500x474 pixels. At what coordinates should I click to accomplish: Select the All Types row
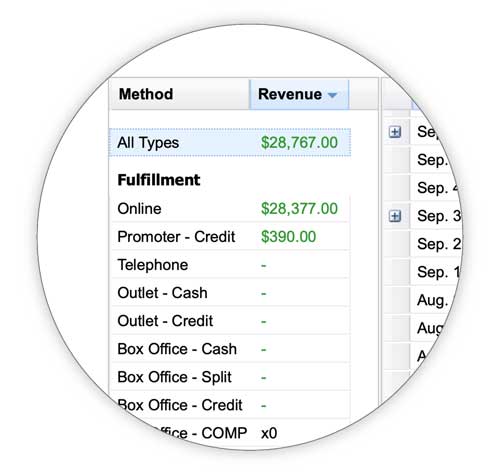click(230, 143)
